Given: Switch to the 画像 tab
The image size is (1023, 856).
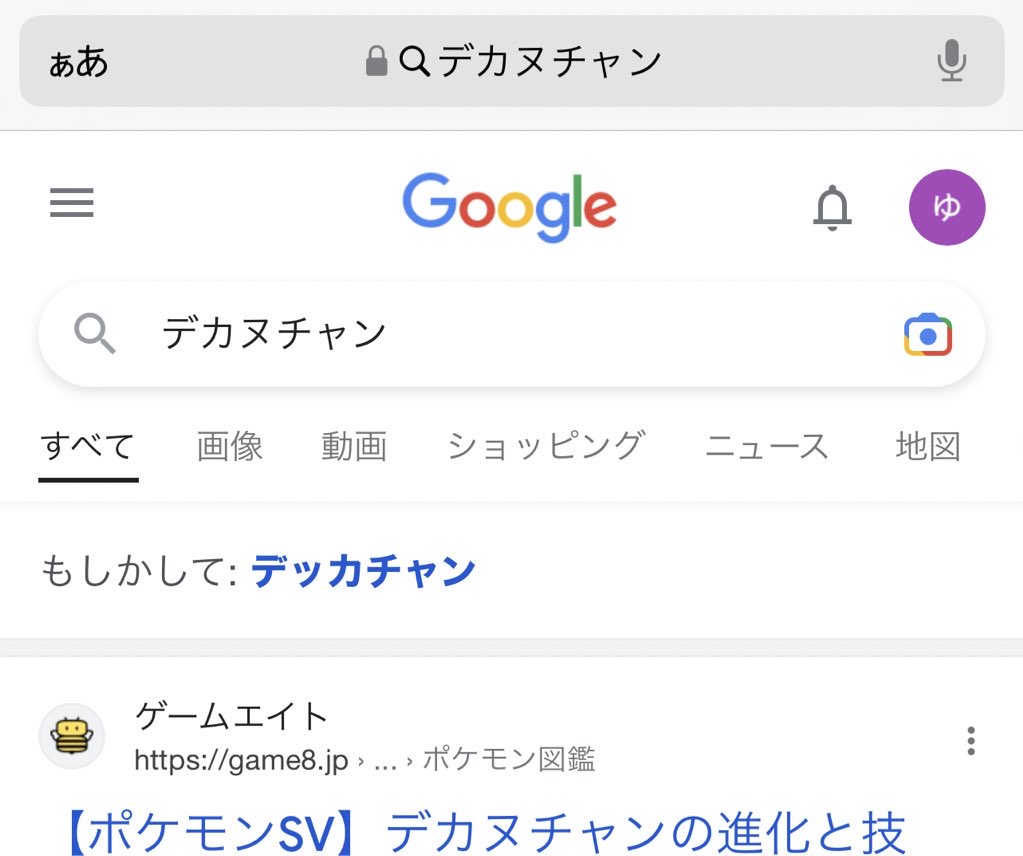Looking at the screenshot, I should (x=230, y=448).
